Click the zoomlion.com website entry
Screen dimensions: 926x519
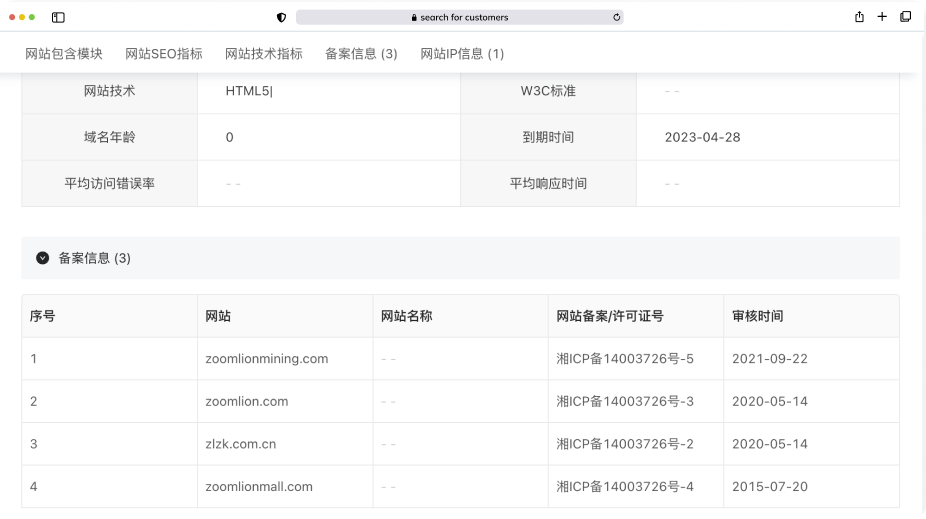pyautogui.click(x=246, y=402)
